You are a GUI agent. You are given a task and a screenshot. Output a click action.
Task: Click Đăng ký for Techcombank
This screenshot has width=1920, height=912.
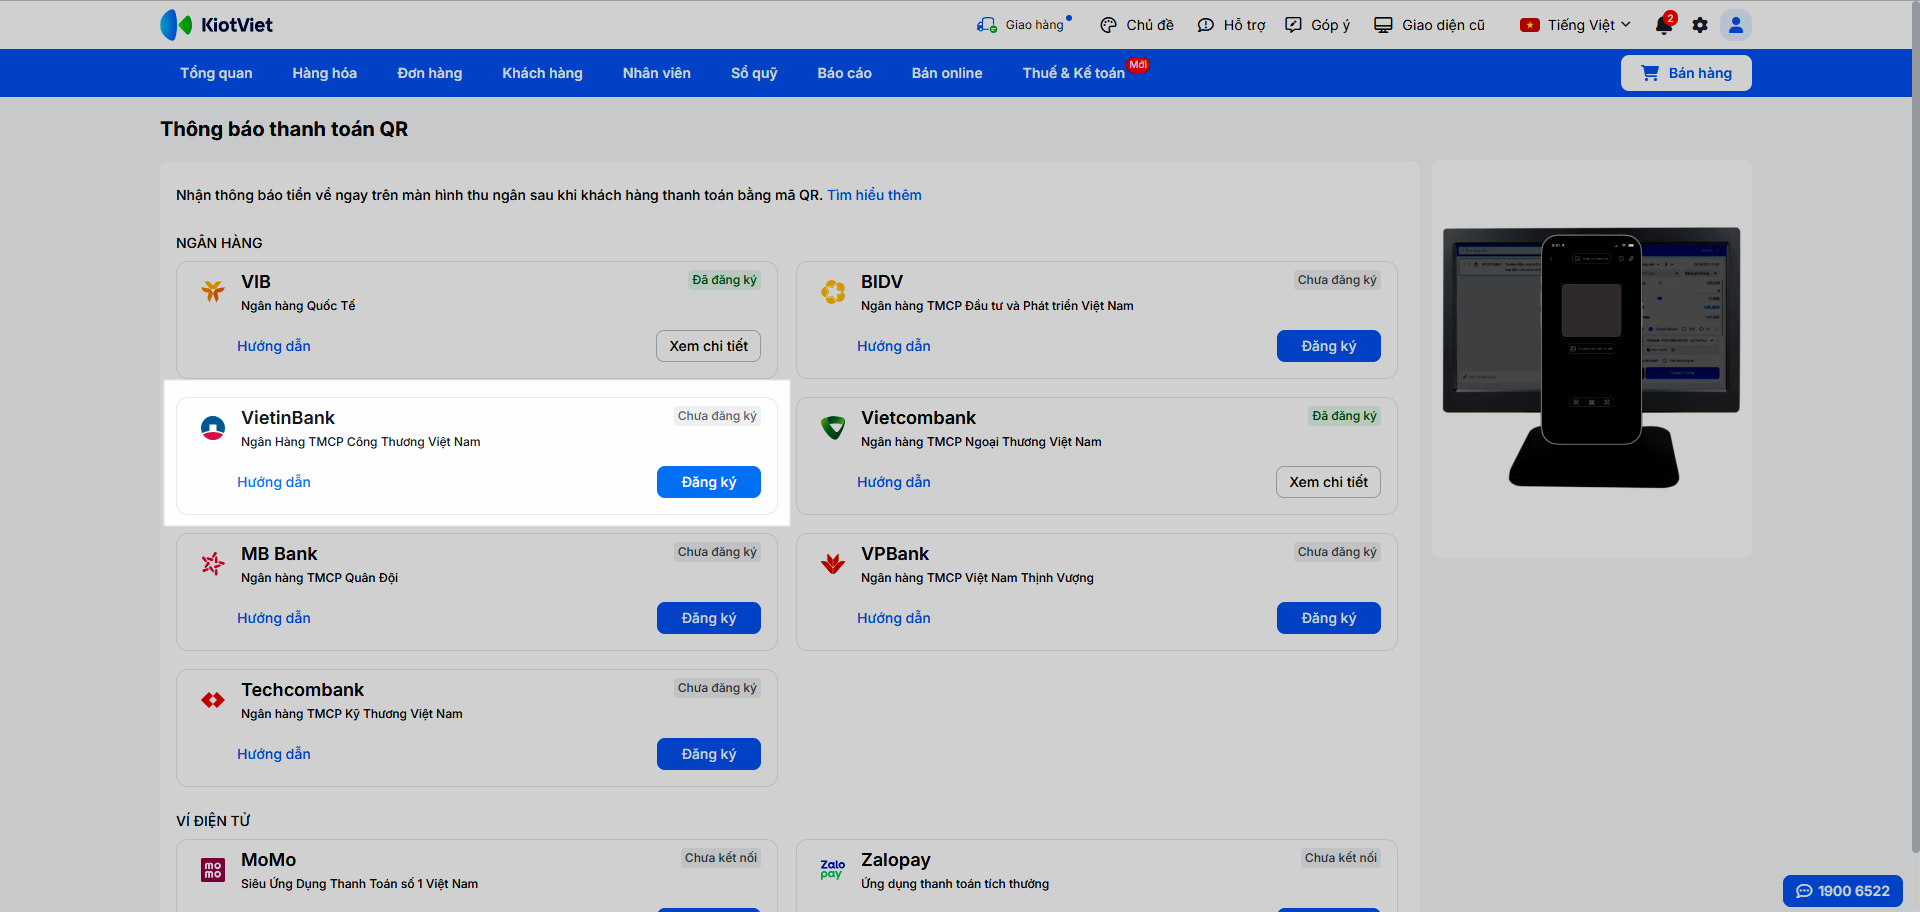(709, 754)
